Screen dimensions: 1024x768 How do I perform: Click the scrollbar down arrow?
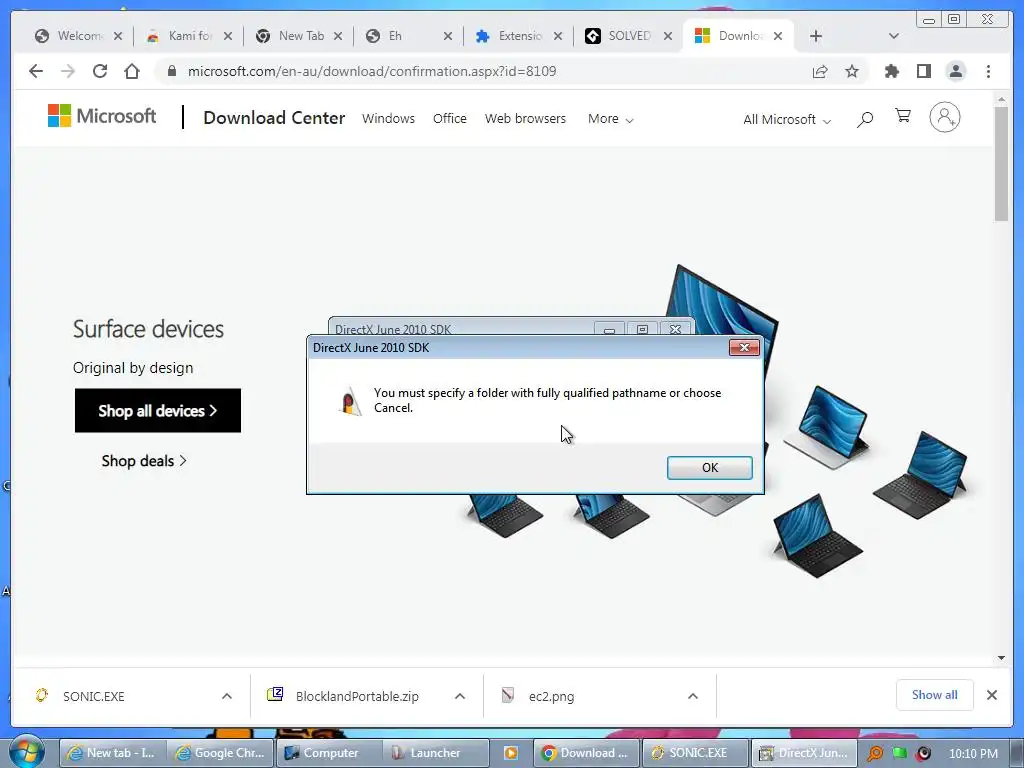click(1001, 658)
